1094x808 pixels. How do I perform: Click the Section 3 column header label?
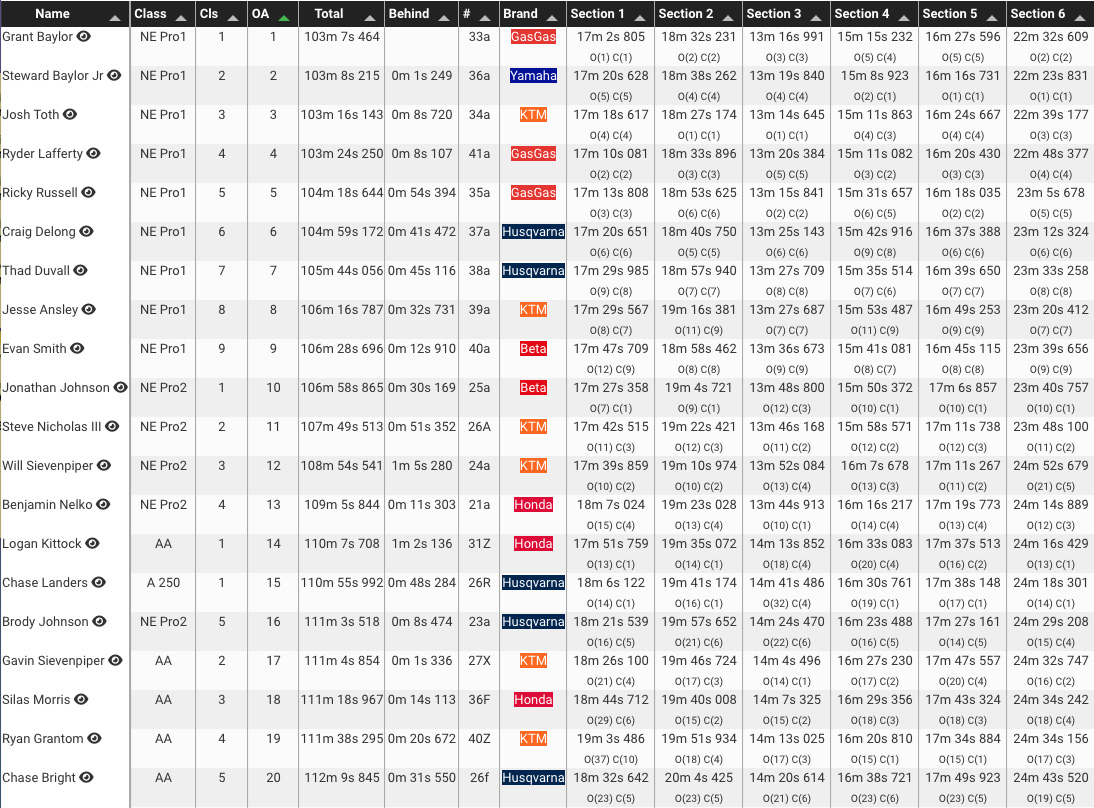coord(773,14)
